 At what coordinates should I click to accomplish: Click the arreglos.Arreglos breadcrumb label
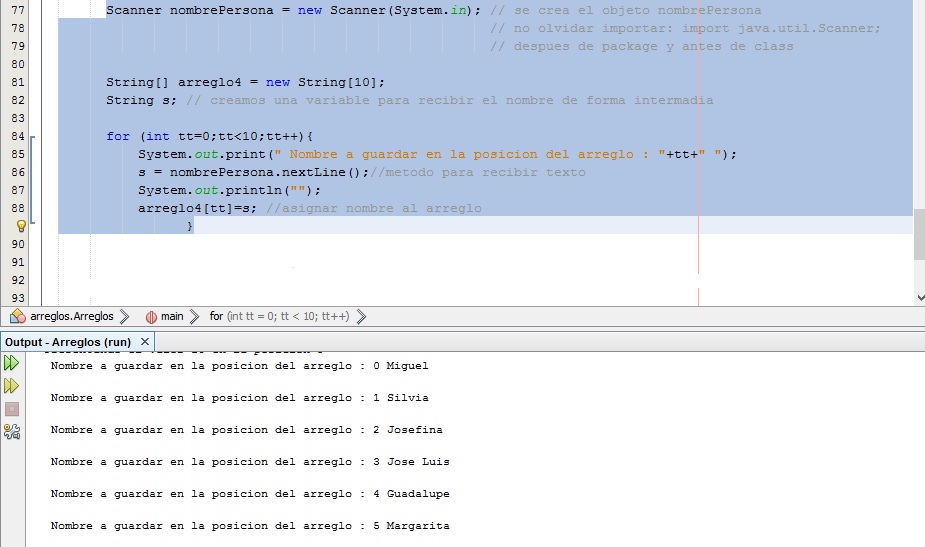tap(72, 316)
